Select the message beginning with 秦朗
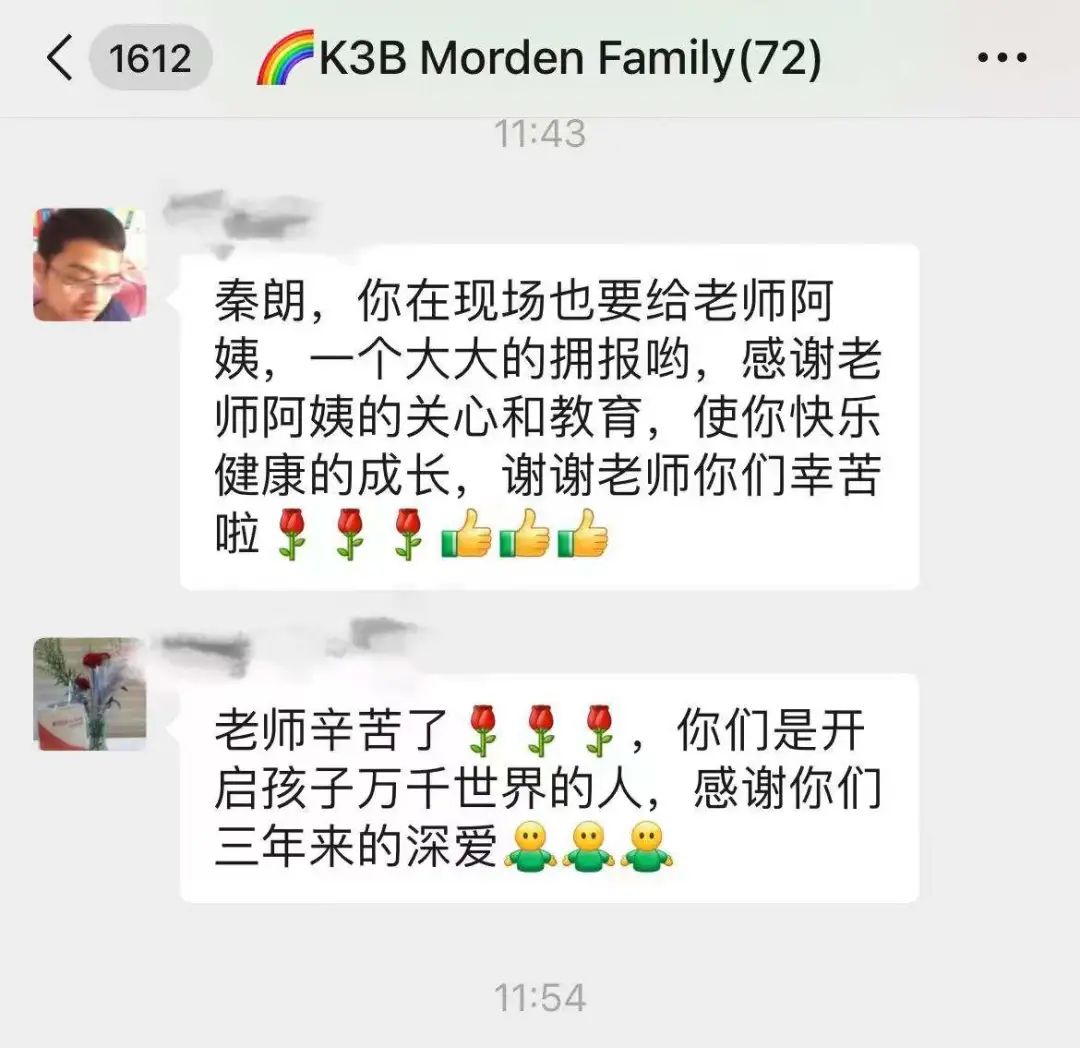 point(549,417)
